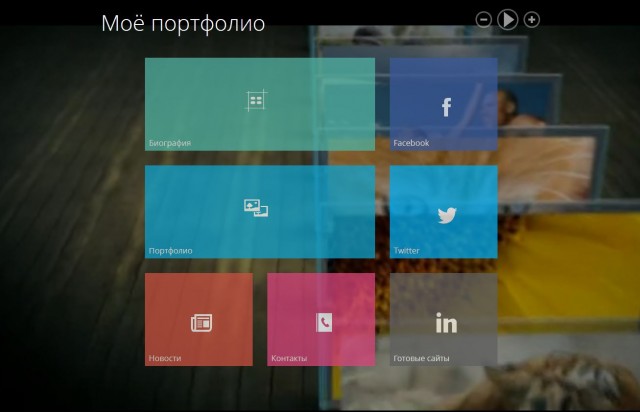Click the Портфолио label text on blue tile
Viewport: 640px width, 412px height.
170,251
